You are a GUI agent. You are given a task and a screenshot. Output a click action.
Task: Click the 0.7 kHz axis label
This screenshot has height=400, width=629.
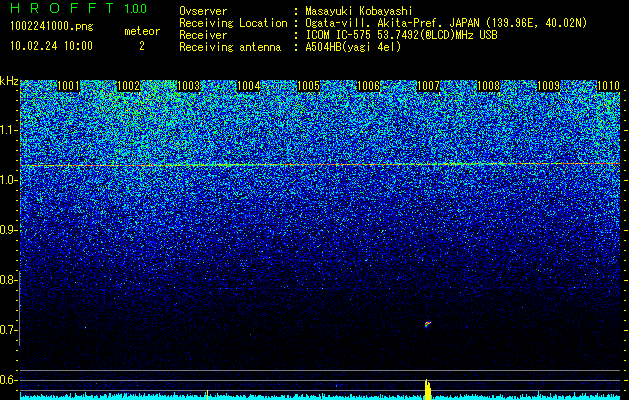9,330
